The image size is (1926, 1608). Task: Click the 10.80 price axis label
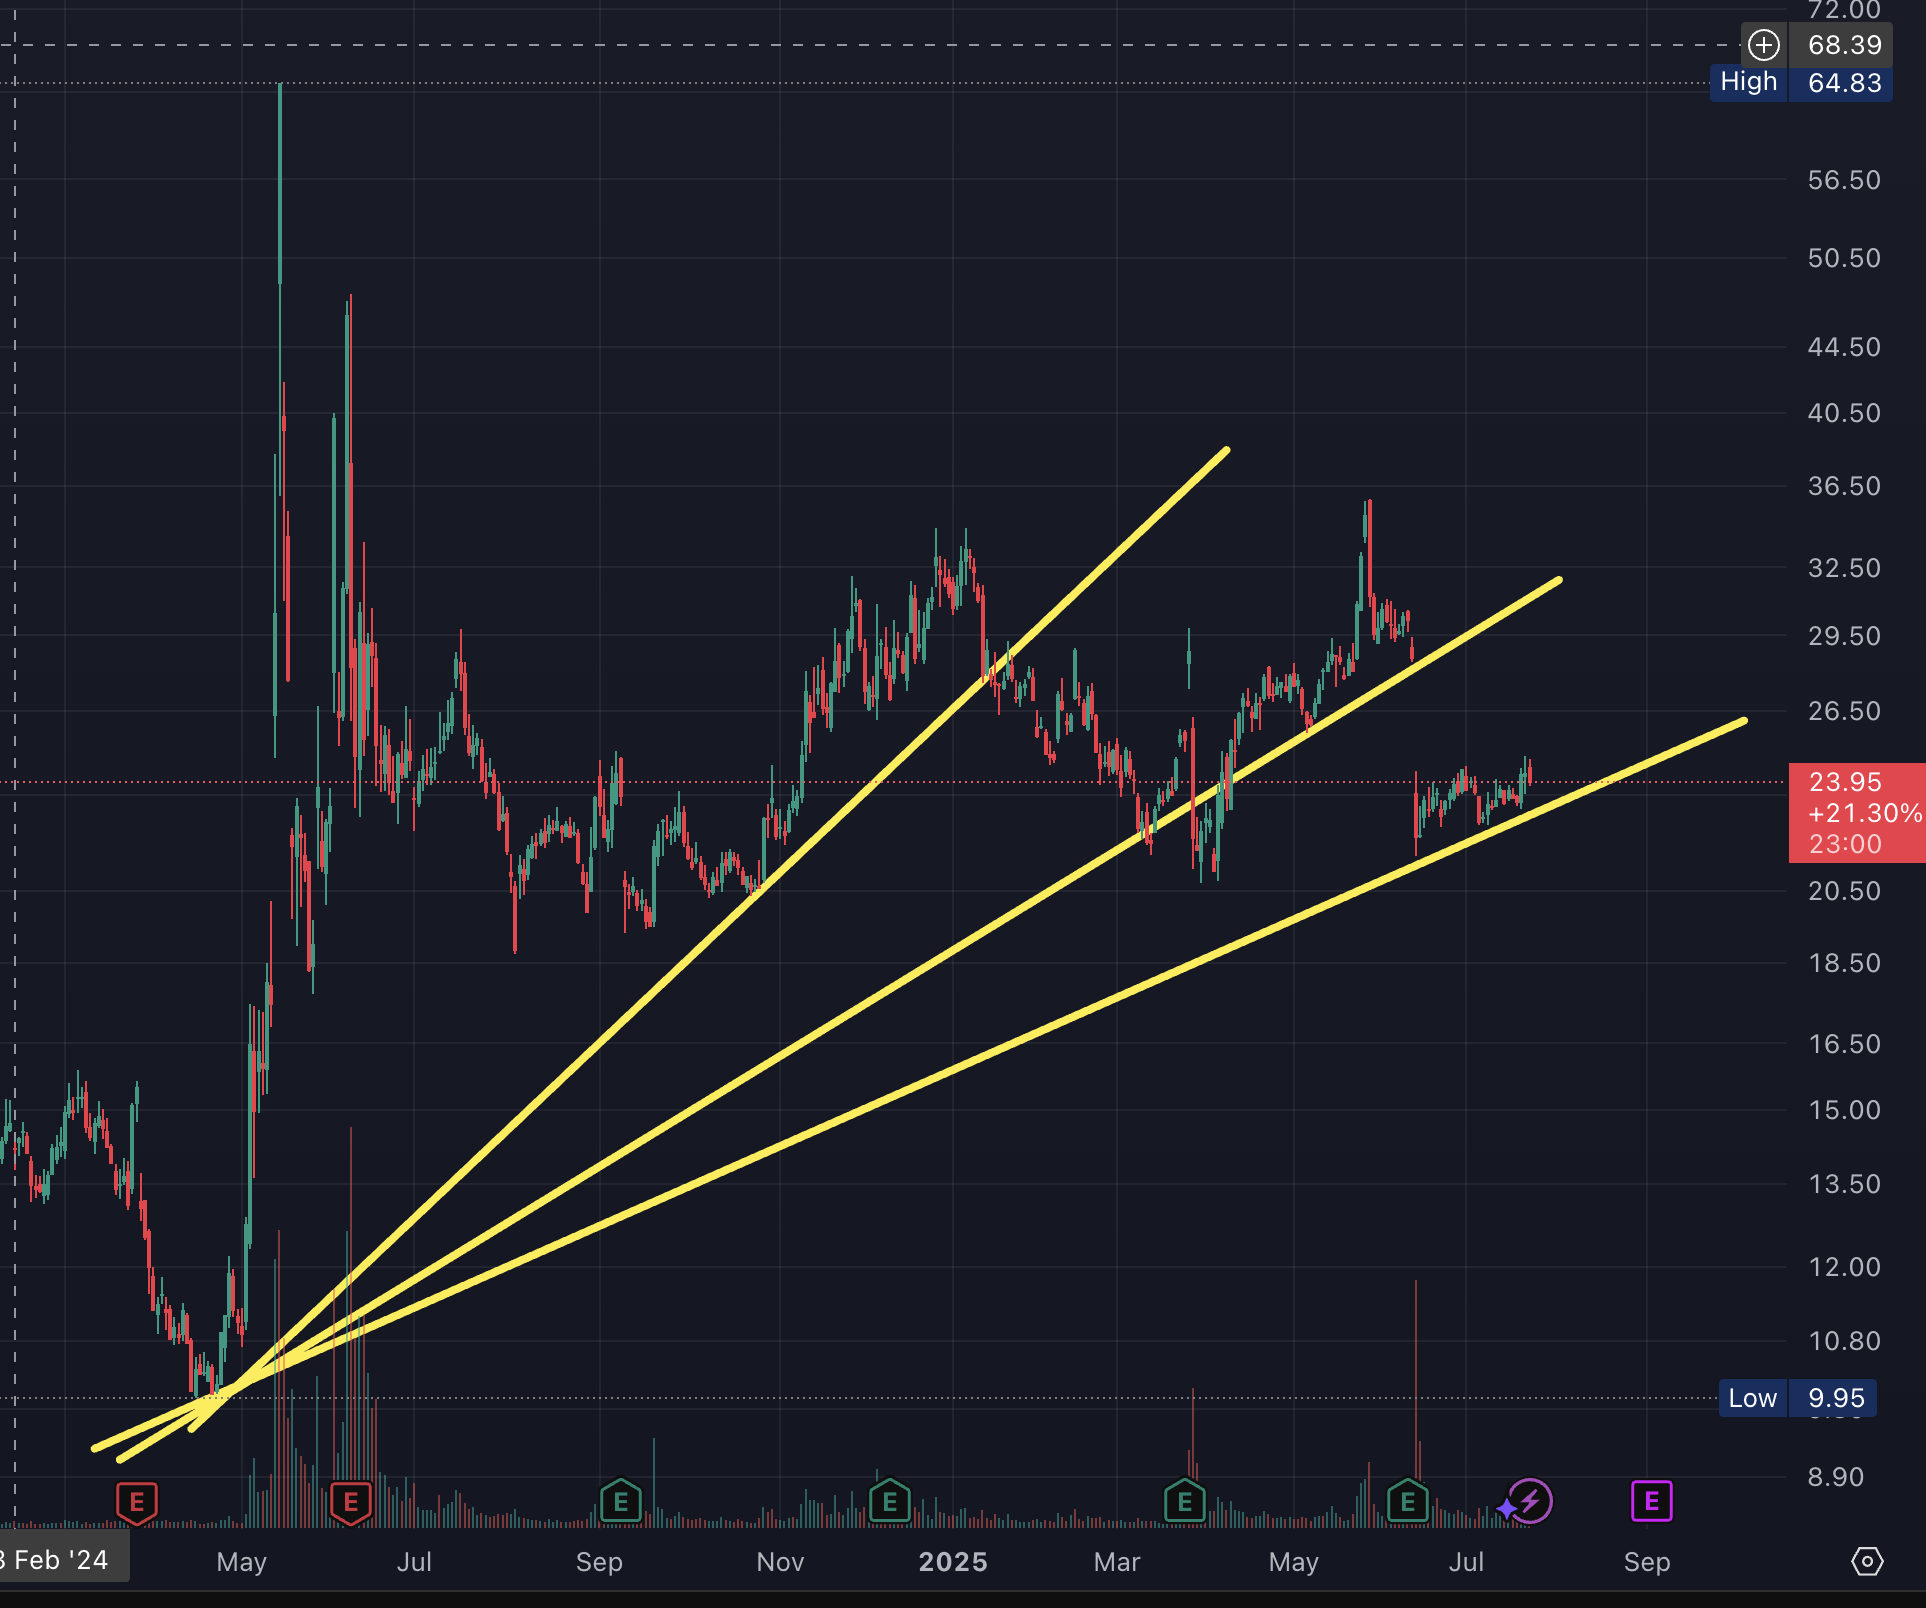click(1844, 1341)
